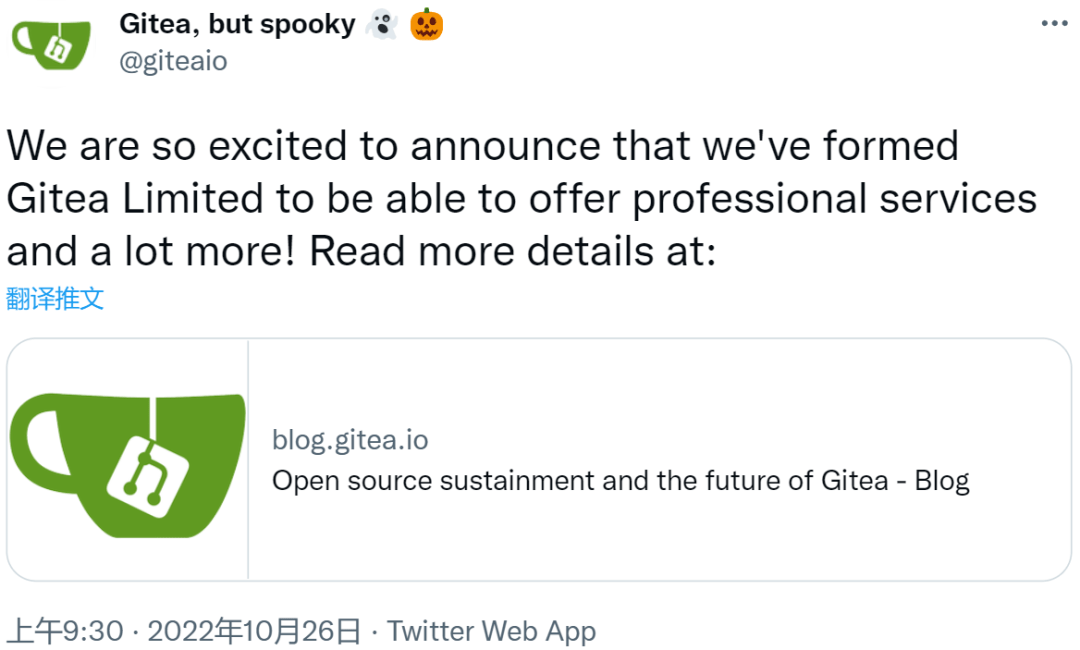Click the @giteaio username handle
The width and height of the screenshot is (1080, 650).
coord(175,60)
